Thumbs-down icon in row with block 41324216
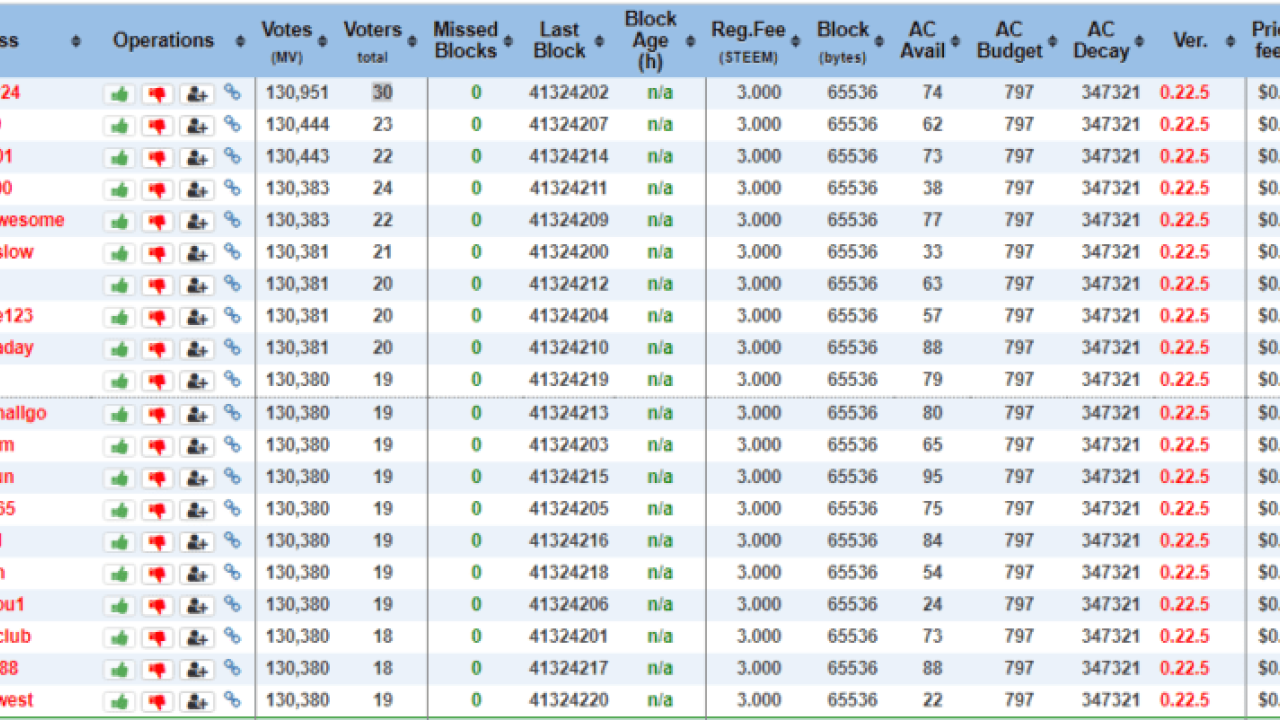 (157, 543)
